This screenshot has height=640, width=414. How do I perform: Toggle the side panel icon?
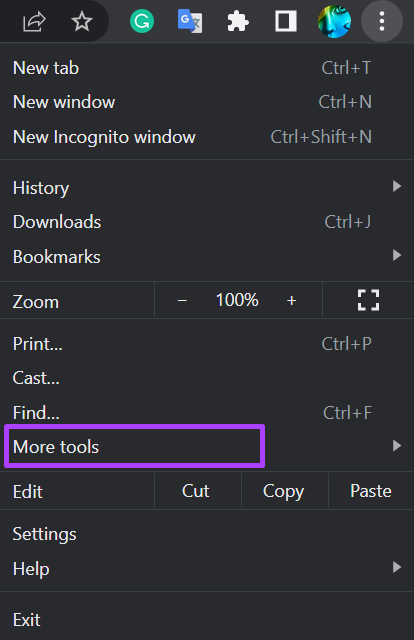pyautogui.click(x=286, y=21)
